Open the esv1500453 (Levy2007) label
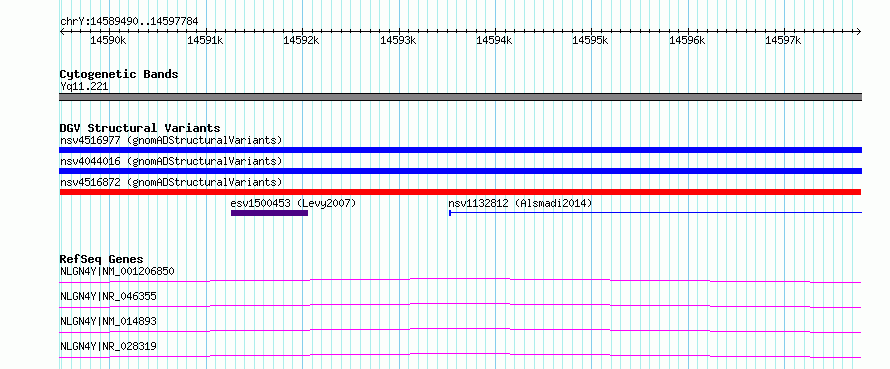 [x=293, y=203]
